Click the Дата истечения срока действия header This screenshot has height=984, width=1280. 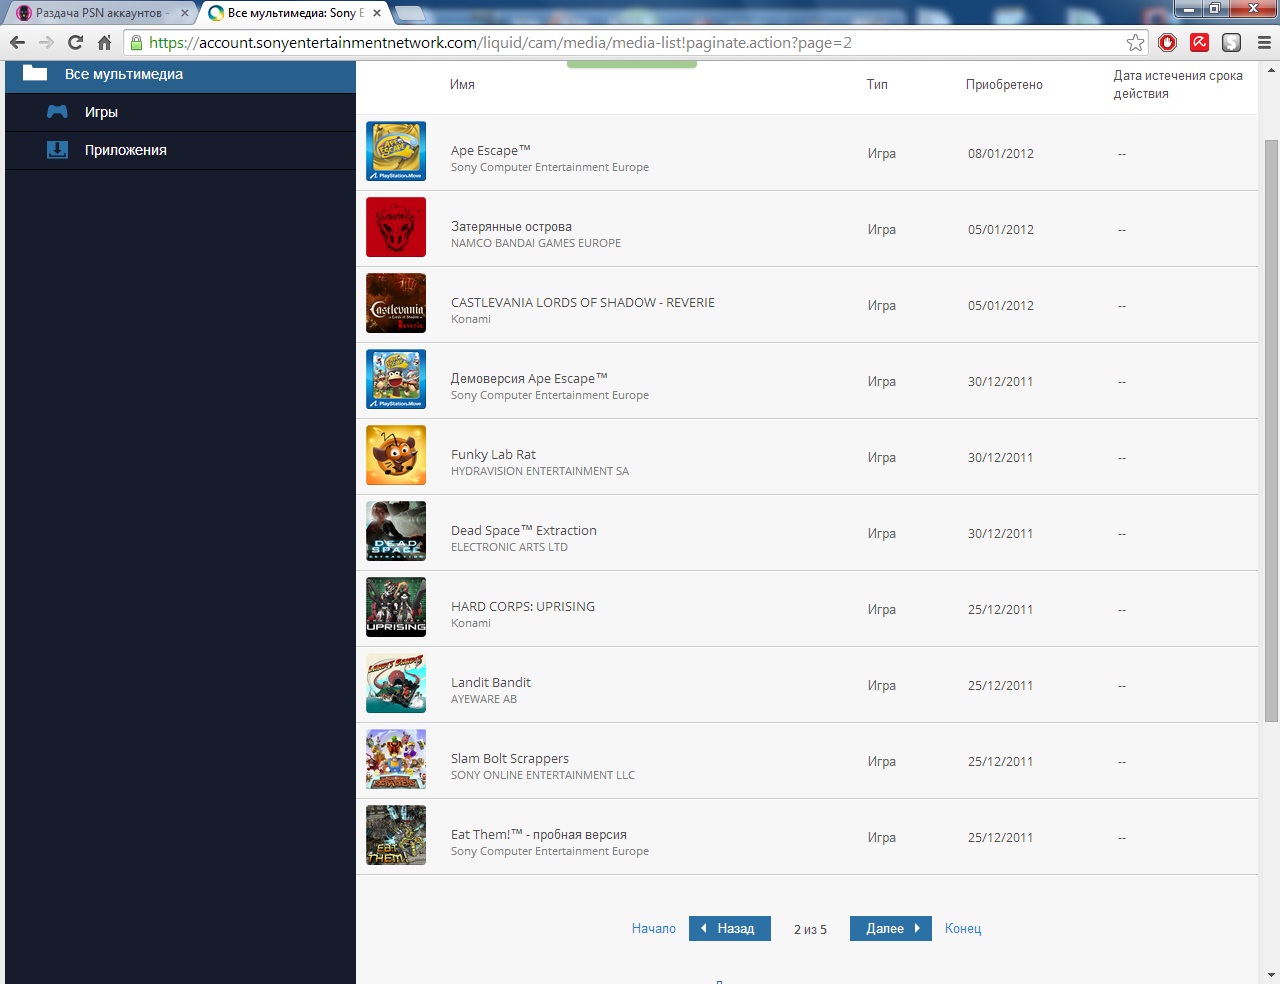click(x=1178, y=84)
